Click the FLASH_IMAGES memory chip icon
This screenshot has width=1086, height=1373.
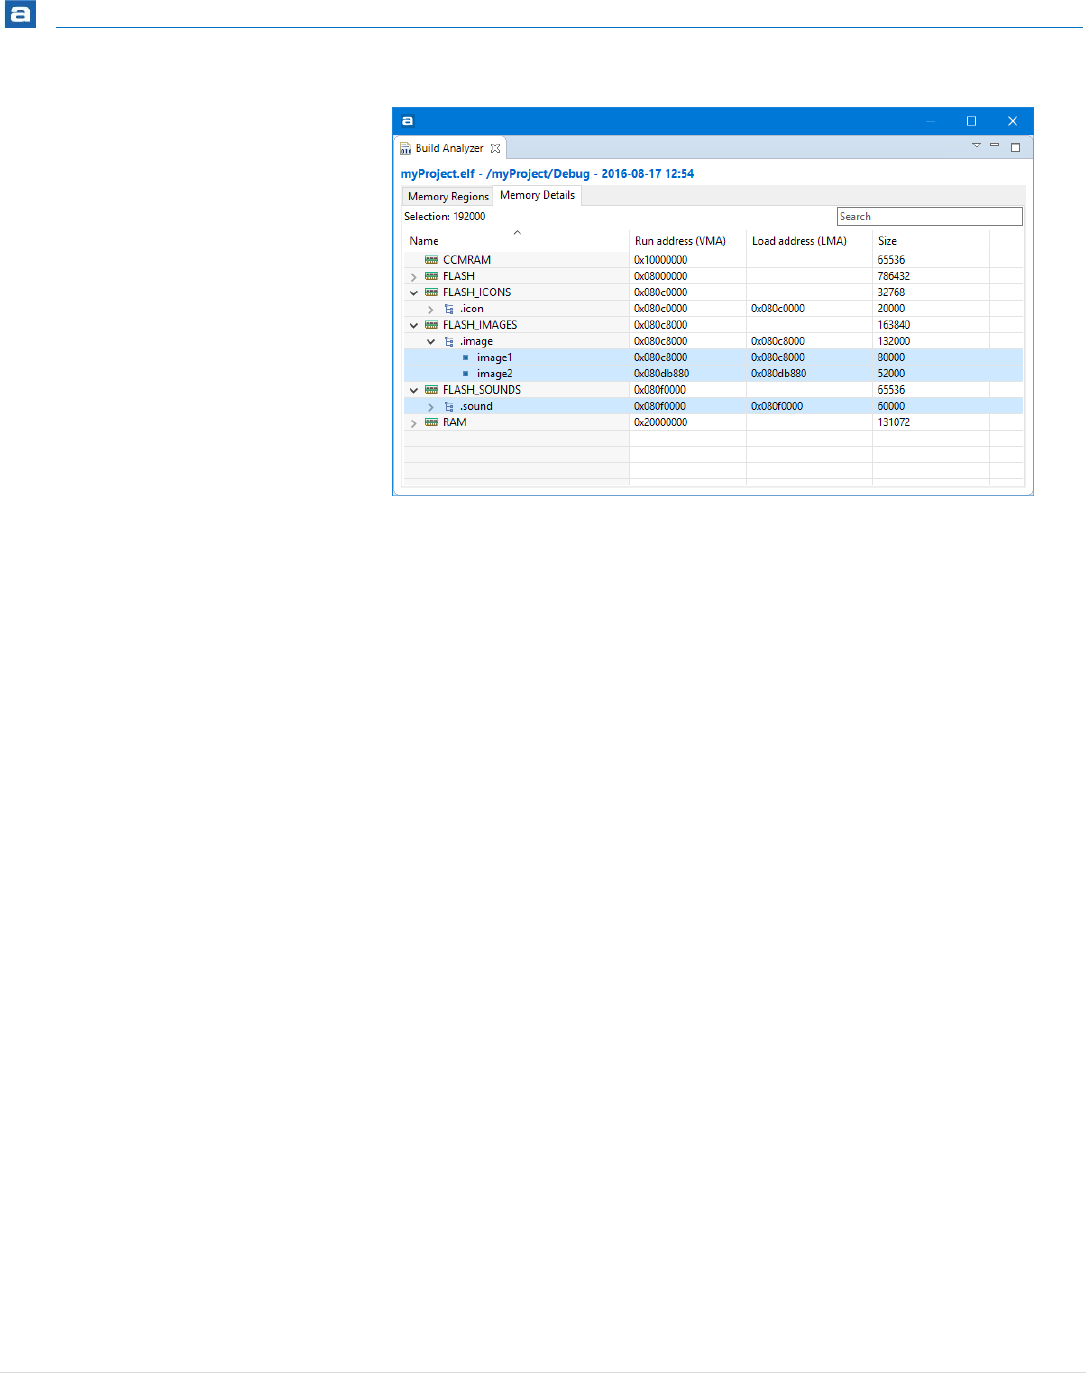click(x=431, y=325)
